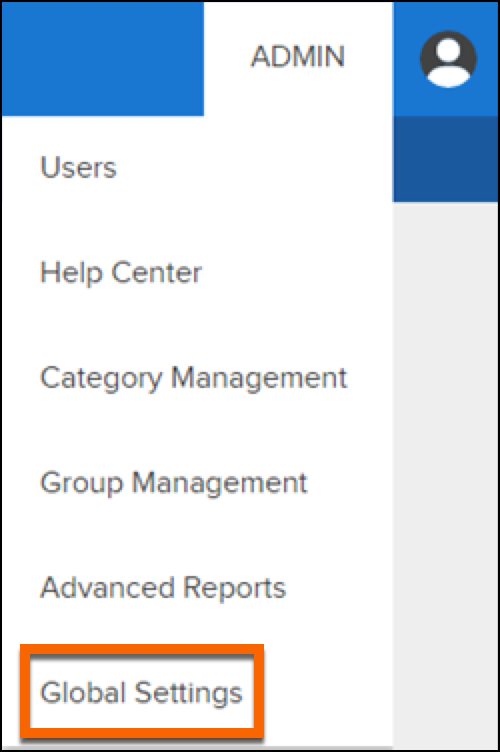Image resolution: width=500 pixels, height=752 pixels.
Task: Go to the Users administration page
Action: click(x=79, y=167)
